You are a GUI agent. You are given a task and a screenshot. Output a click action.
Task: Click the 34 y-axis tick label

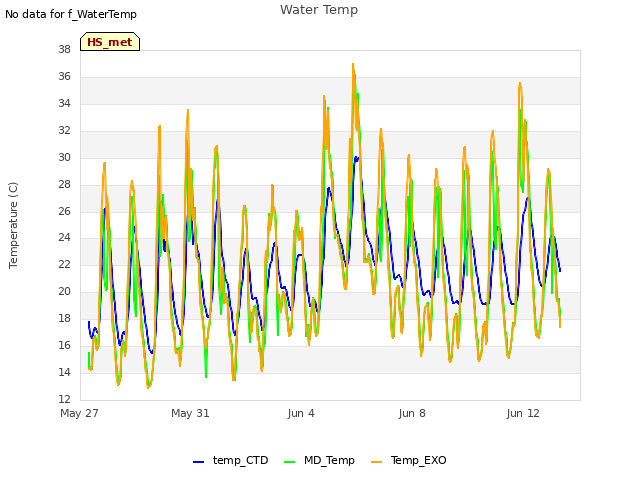[64, 103]
